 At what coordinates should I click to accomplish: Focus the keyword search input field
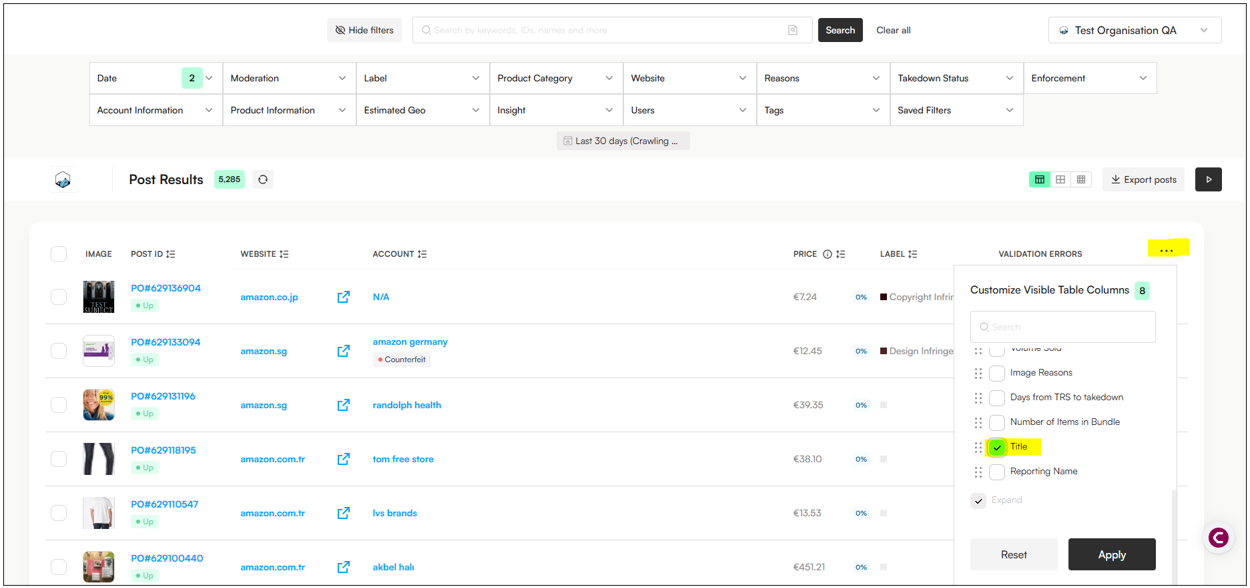pos(610,30)
